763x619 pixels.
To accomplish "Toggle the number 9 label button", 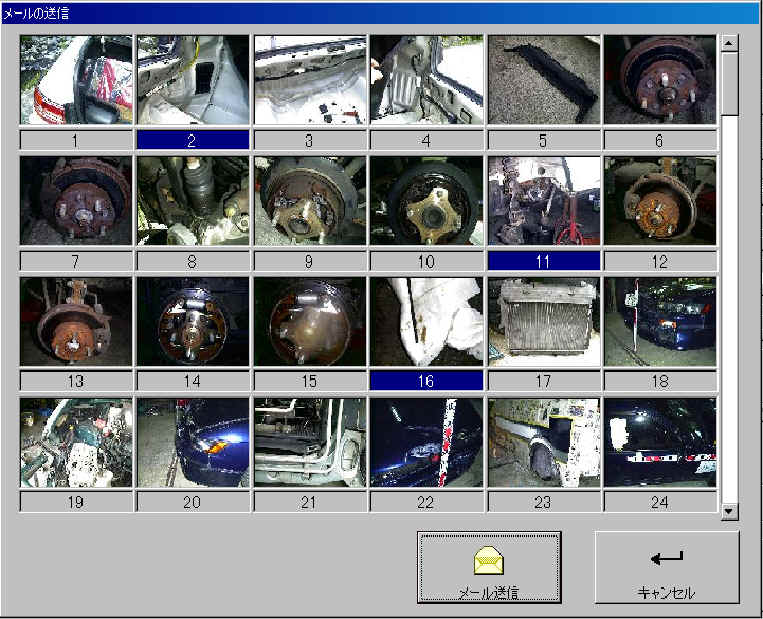I will pyautogui.click(x=310, y=261).
